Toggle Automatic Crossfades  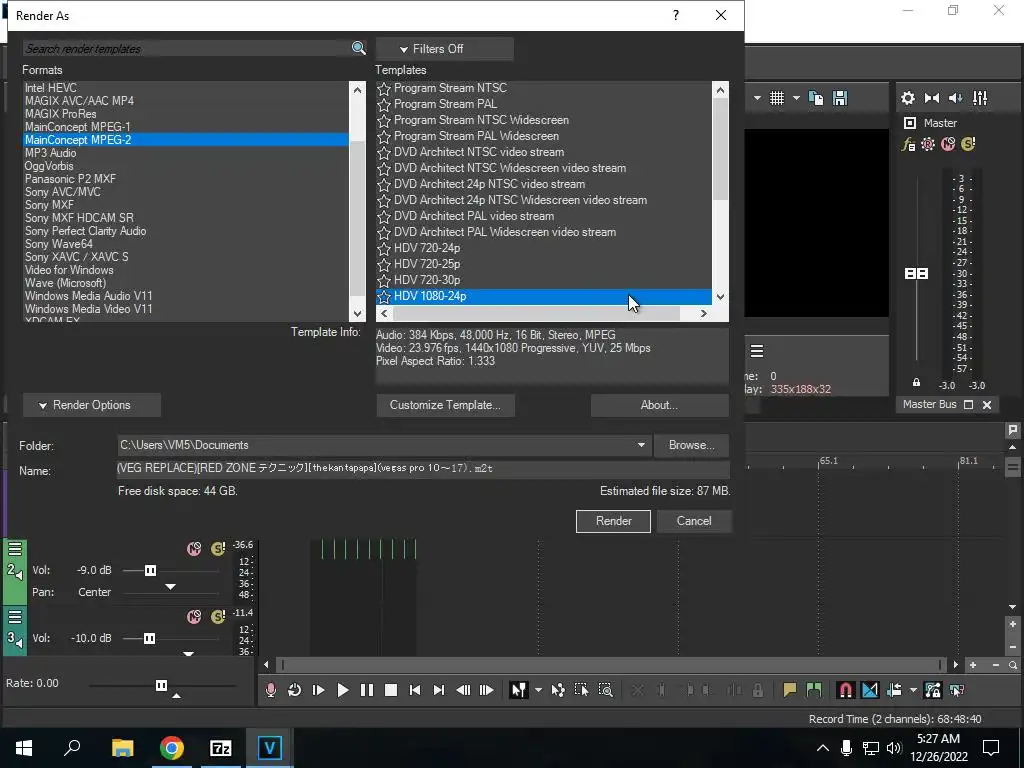pyautogui.click(x=870, y=690)
